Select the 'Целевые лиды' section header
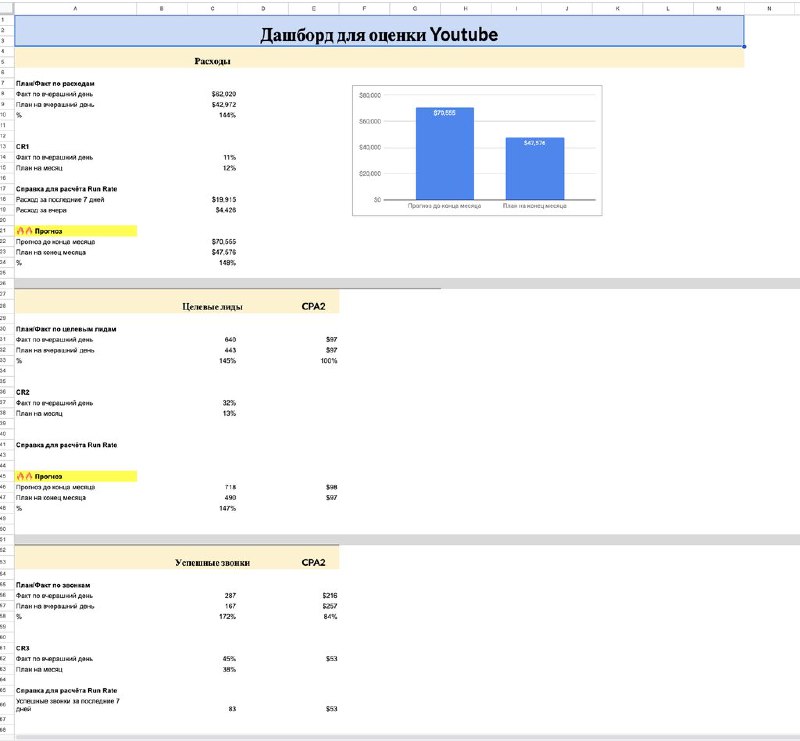This screenshot has height=741, width=800. point(212,307)
